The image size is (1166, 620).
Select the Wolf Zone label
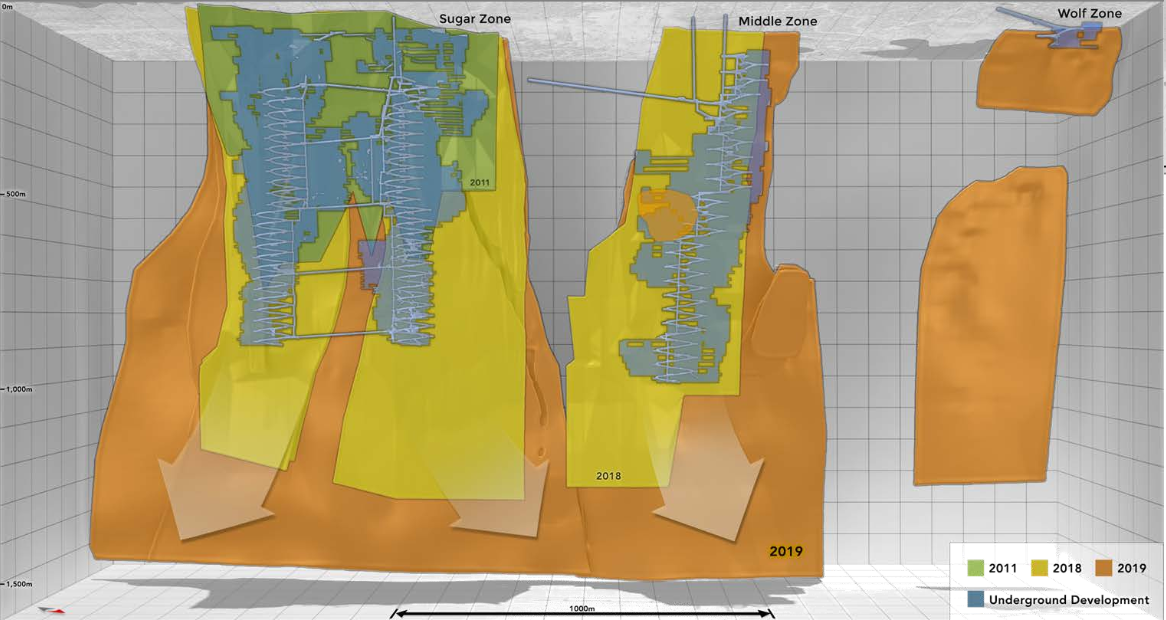(x=1089, y=13)
